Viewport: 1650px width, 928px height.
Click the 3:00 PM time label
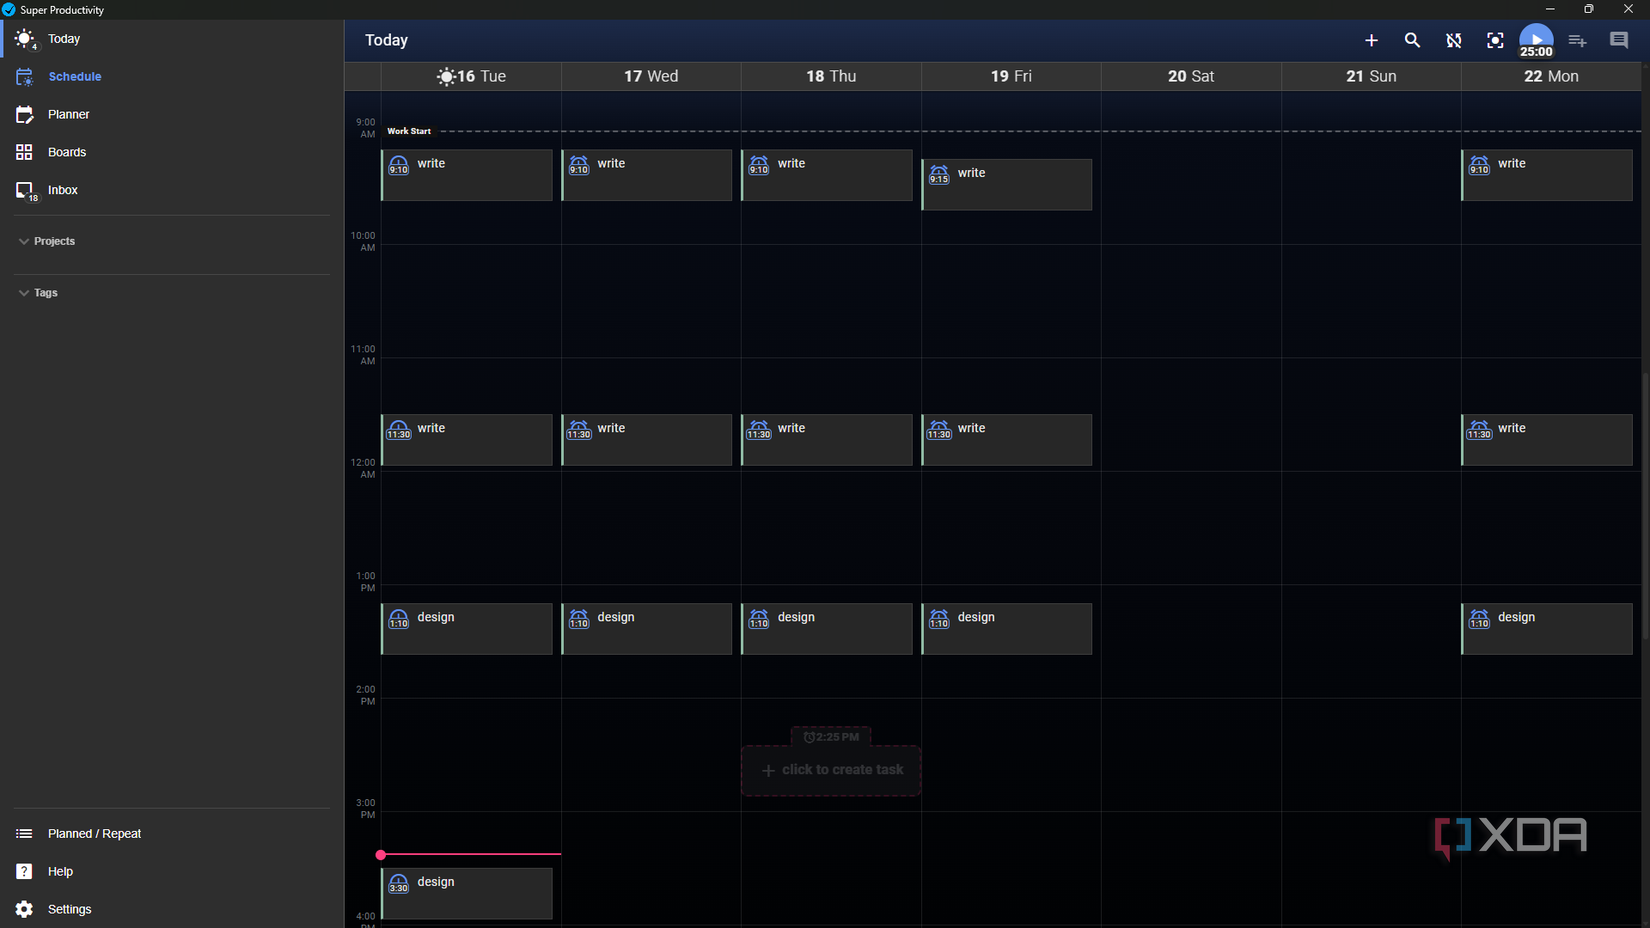(x=365, y=809)
